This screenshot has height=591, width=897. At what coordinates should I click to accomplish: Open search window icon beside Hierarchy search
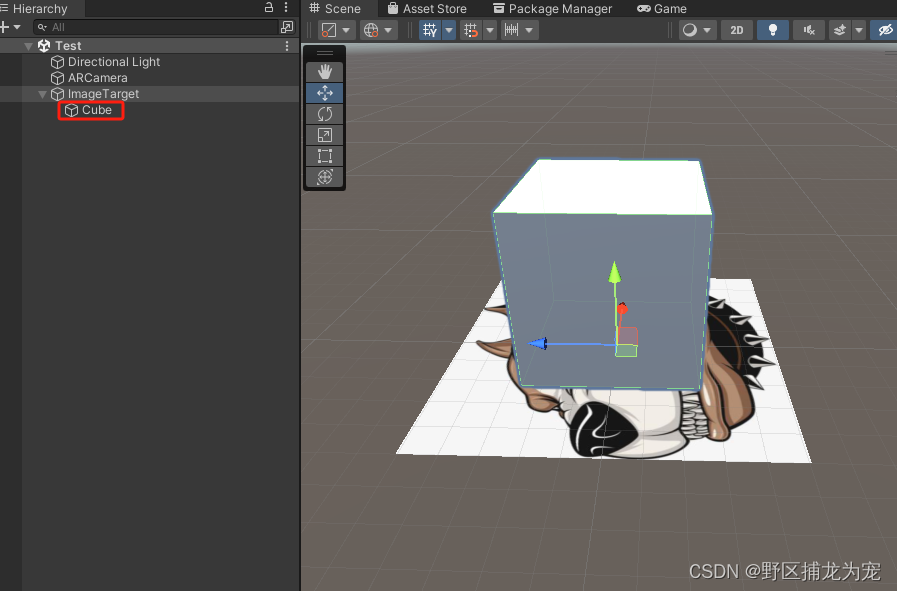tap(287, 27)
